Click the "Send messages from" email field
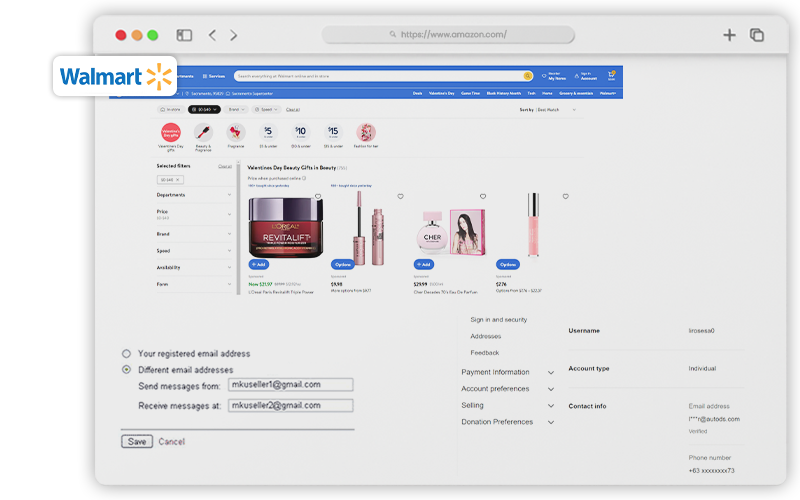 [x=290, y=384]
